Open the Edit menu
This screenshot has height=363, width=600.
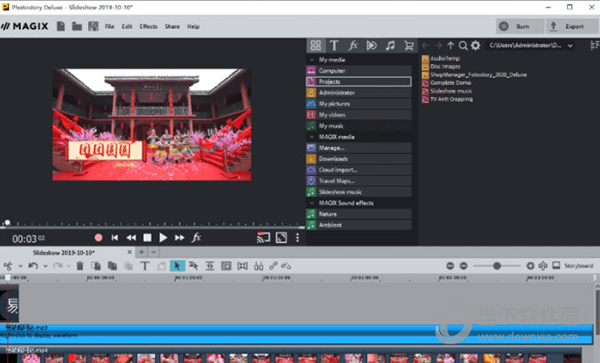tap(127, 26)
